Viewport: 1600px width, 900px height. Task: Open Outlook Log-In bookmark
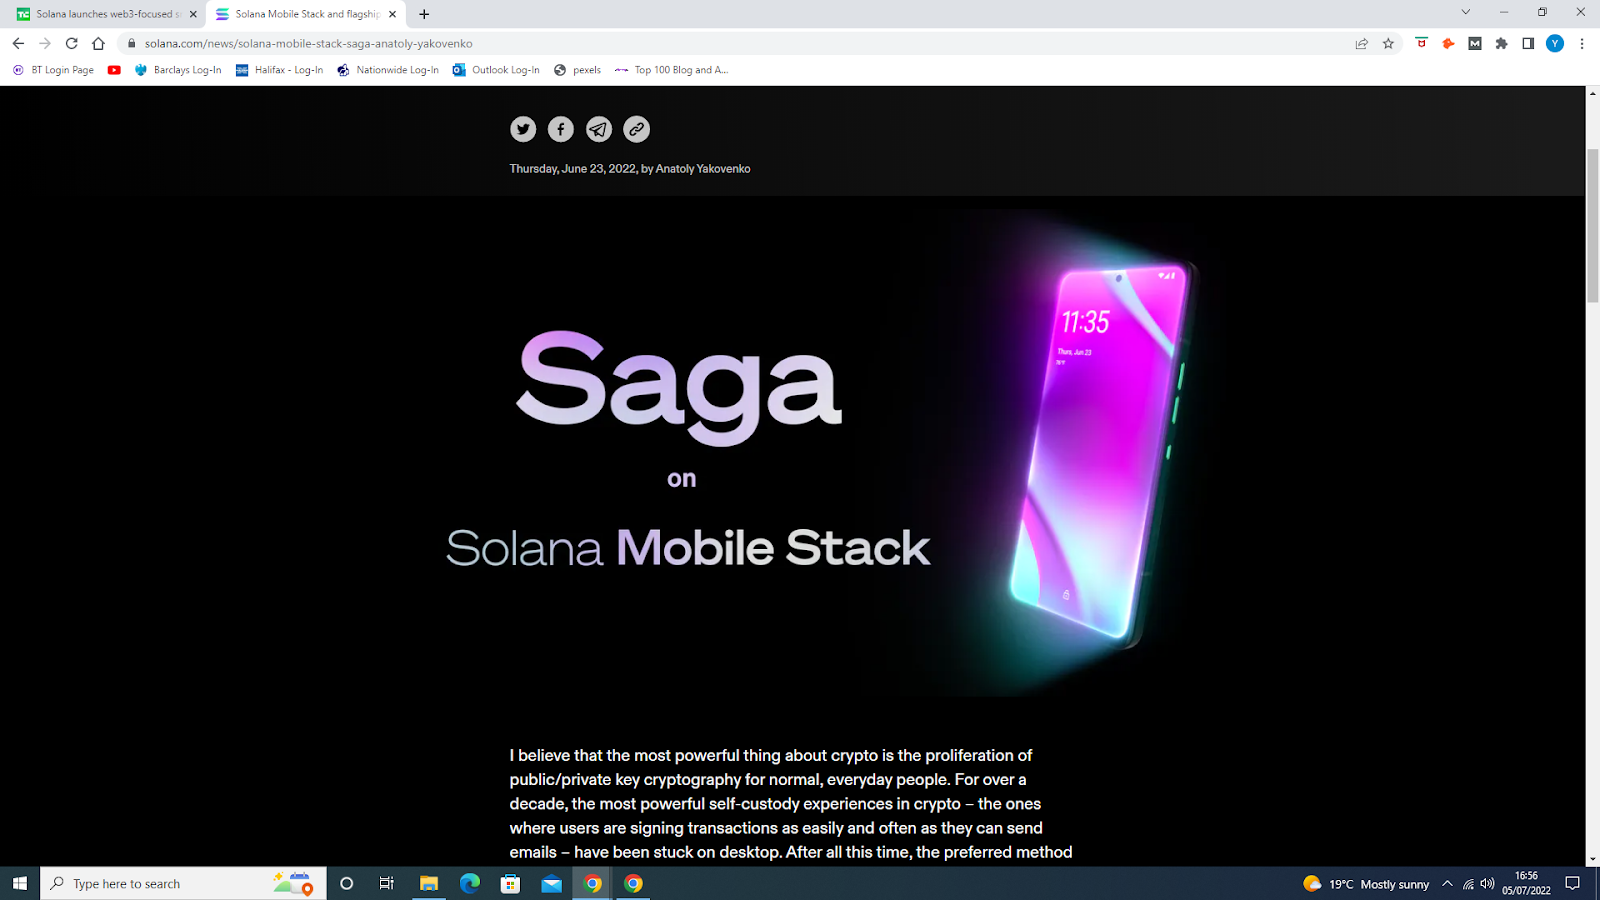pyautogui.click(x=496, y=70)
